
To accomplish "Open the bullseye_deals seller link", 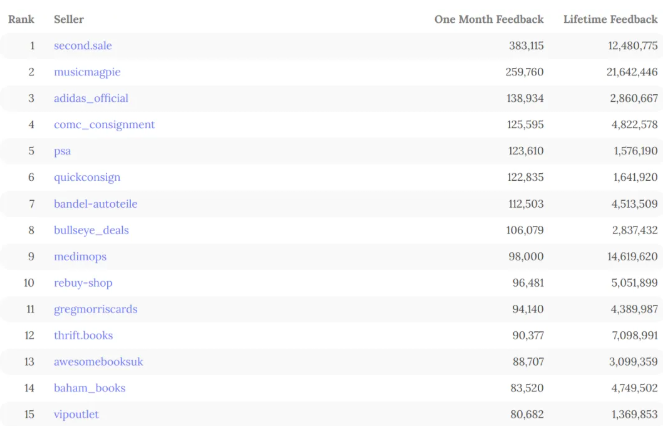I will coord(91,230).
